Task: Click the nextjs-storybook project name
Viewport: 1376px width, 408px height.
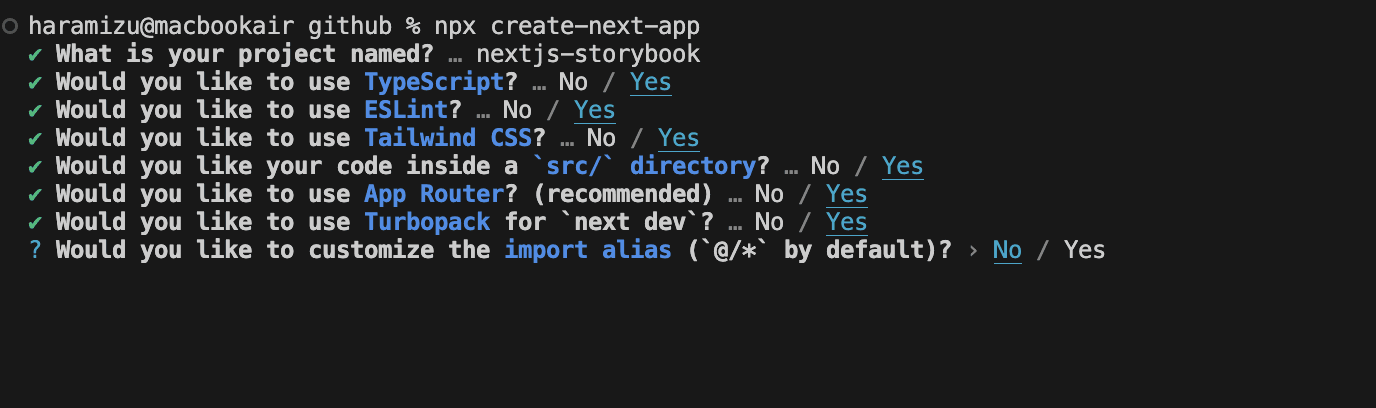Action: point(588,54)
